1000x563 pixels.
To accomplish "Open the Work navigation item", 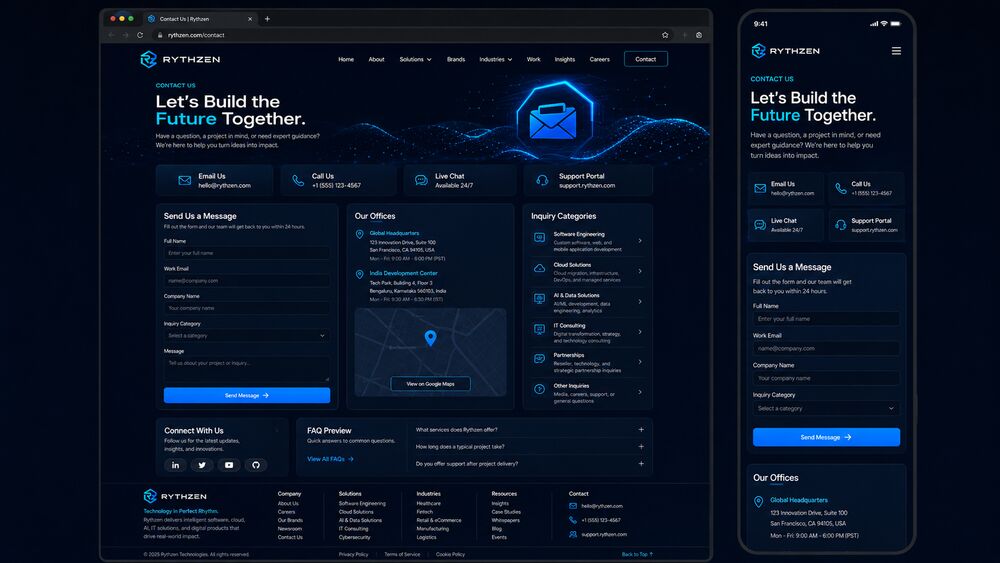I will coord(534,59).
